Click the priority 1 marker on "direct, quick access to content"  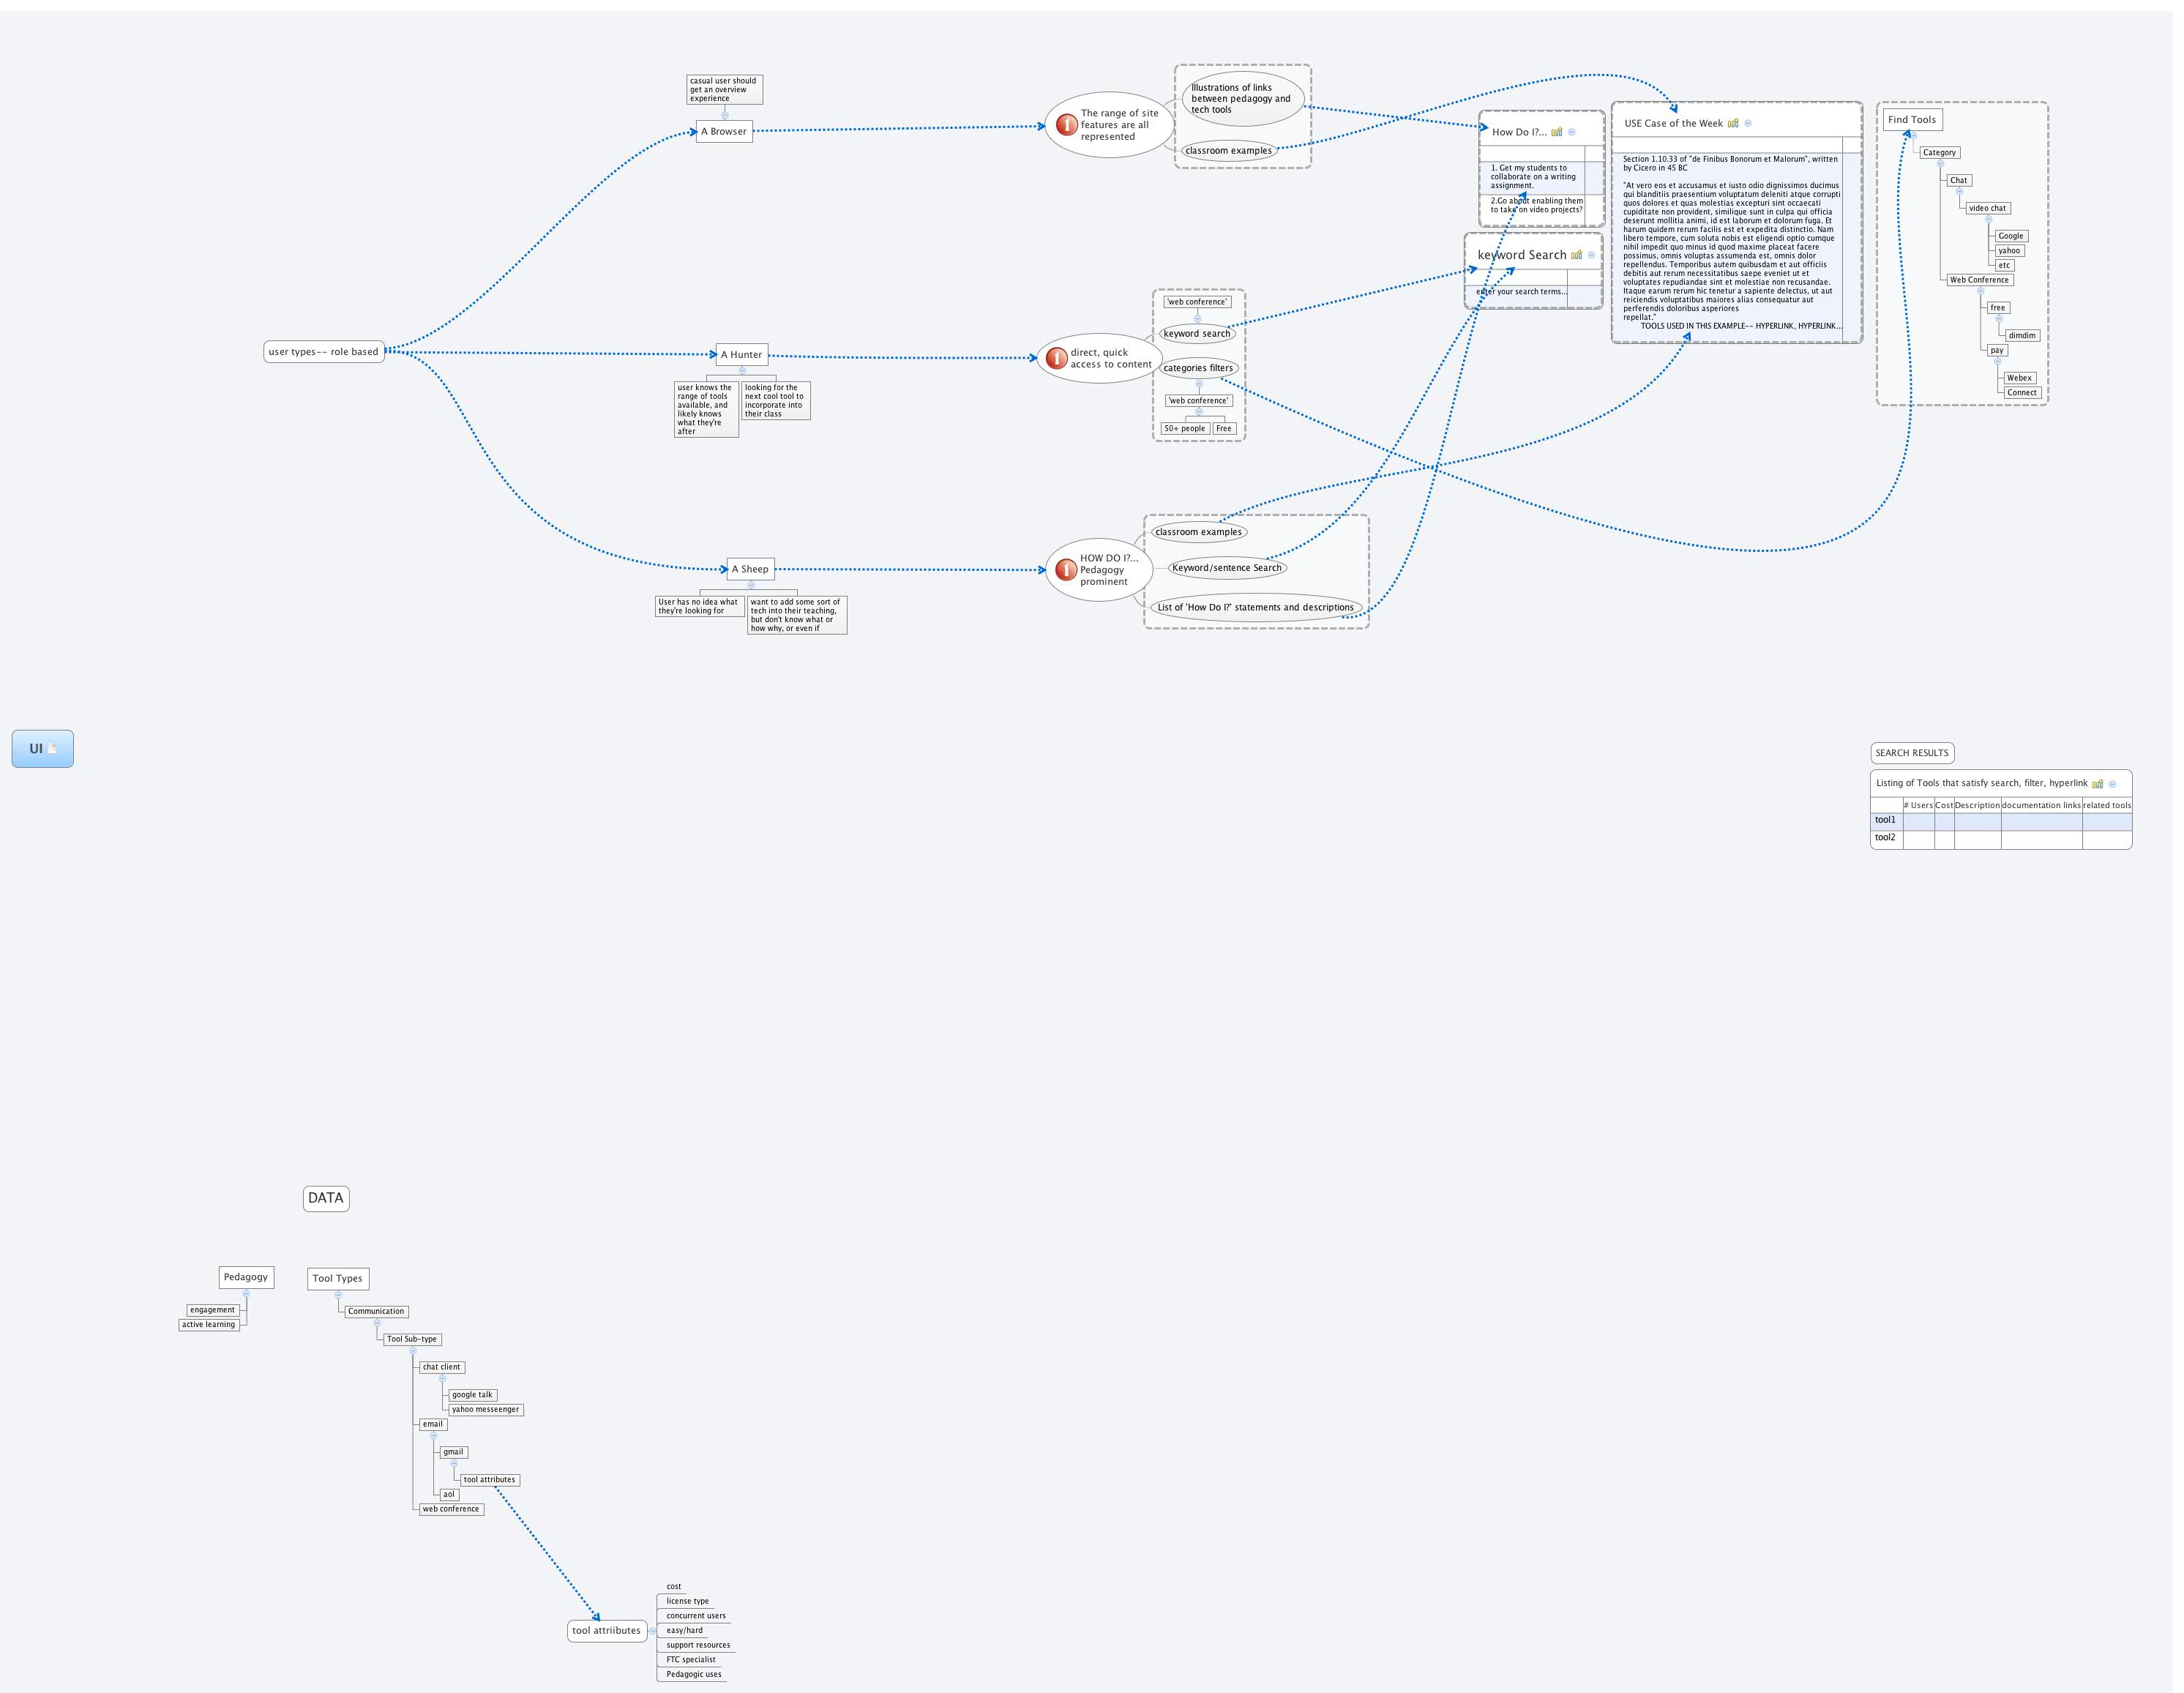(1057, 358)
